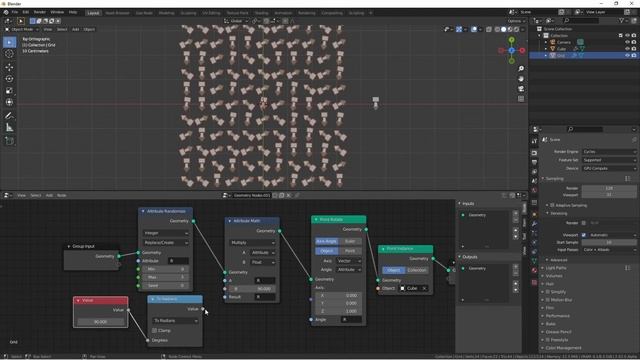This screenshot has height=360, width=640.
Task: Open the Device GPU Compute dropdown
Action: tap(609, 168)
